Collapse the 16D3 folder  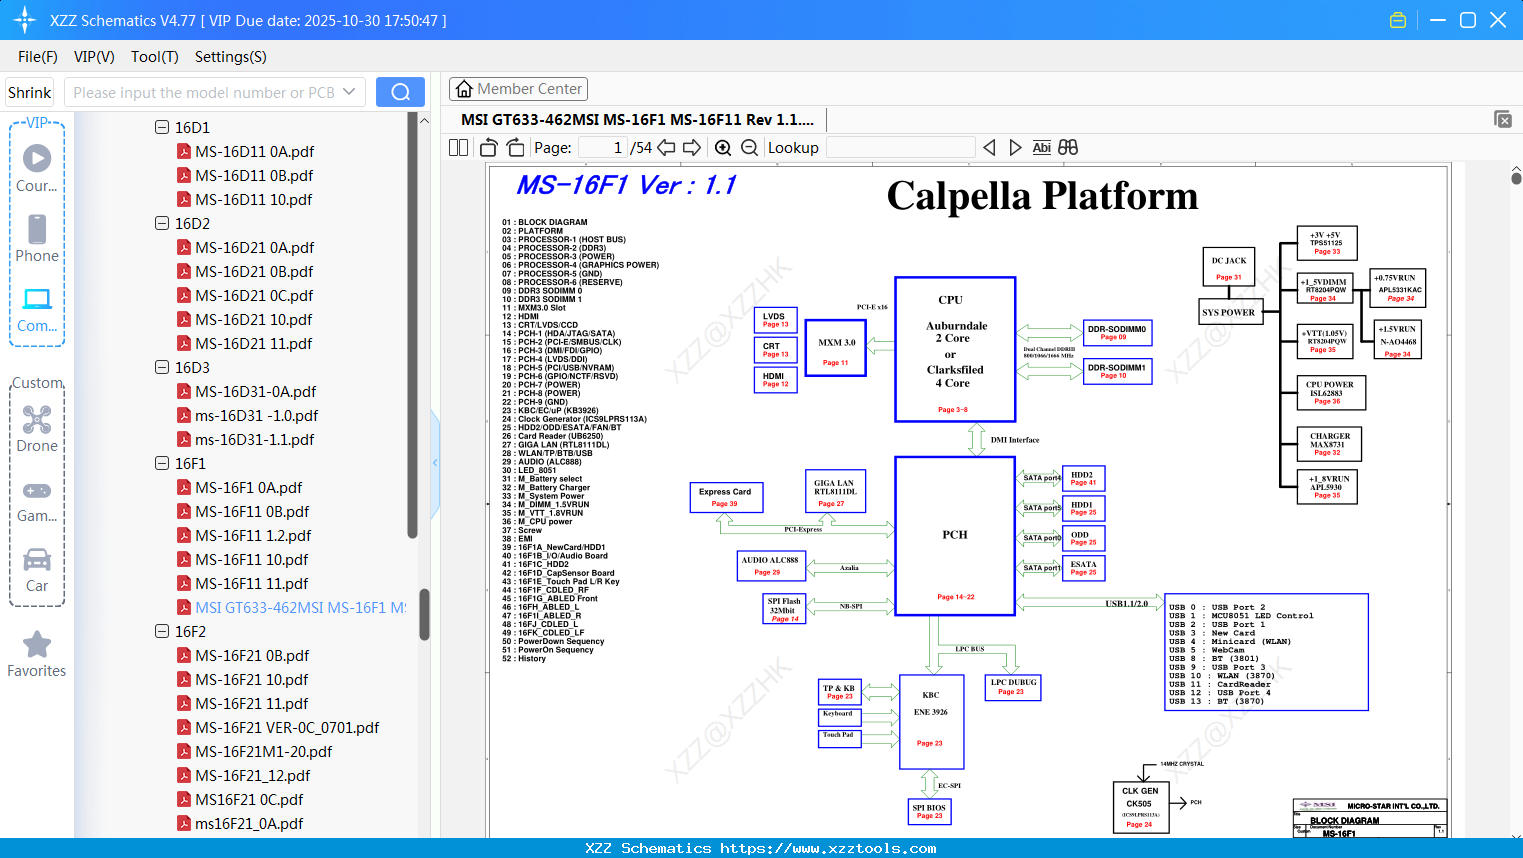(x=162, y=367)
